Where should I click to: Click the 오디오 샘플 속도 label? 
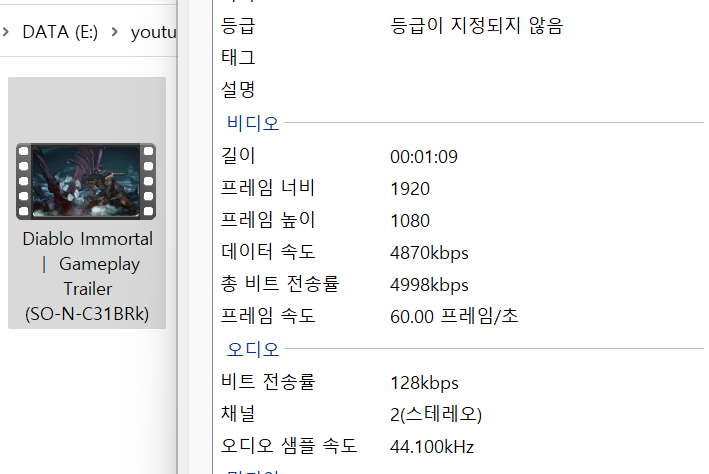[x=289, y=446]
